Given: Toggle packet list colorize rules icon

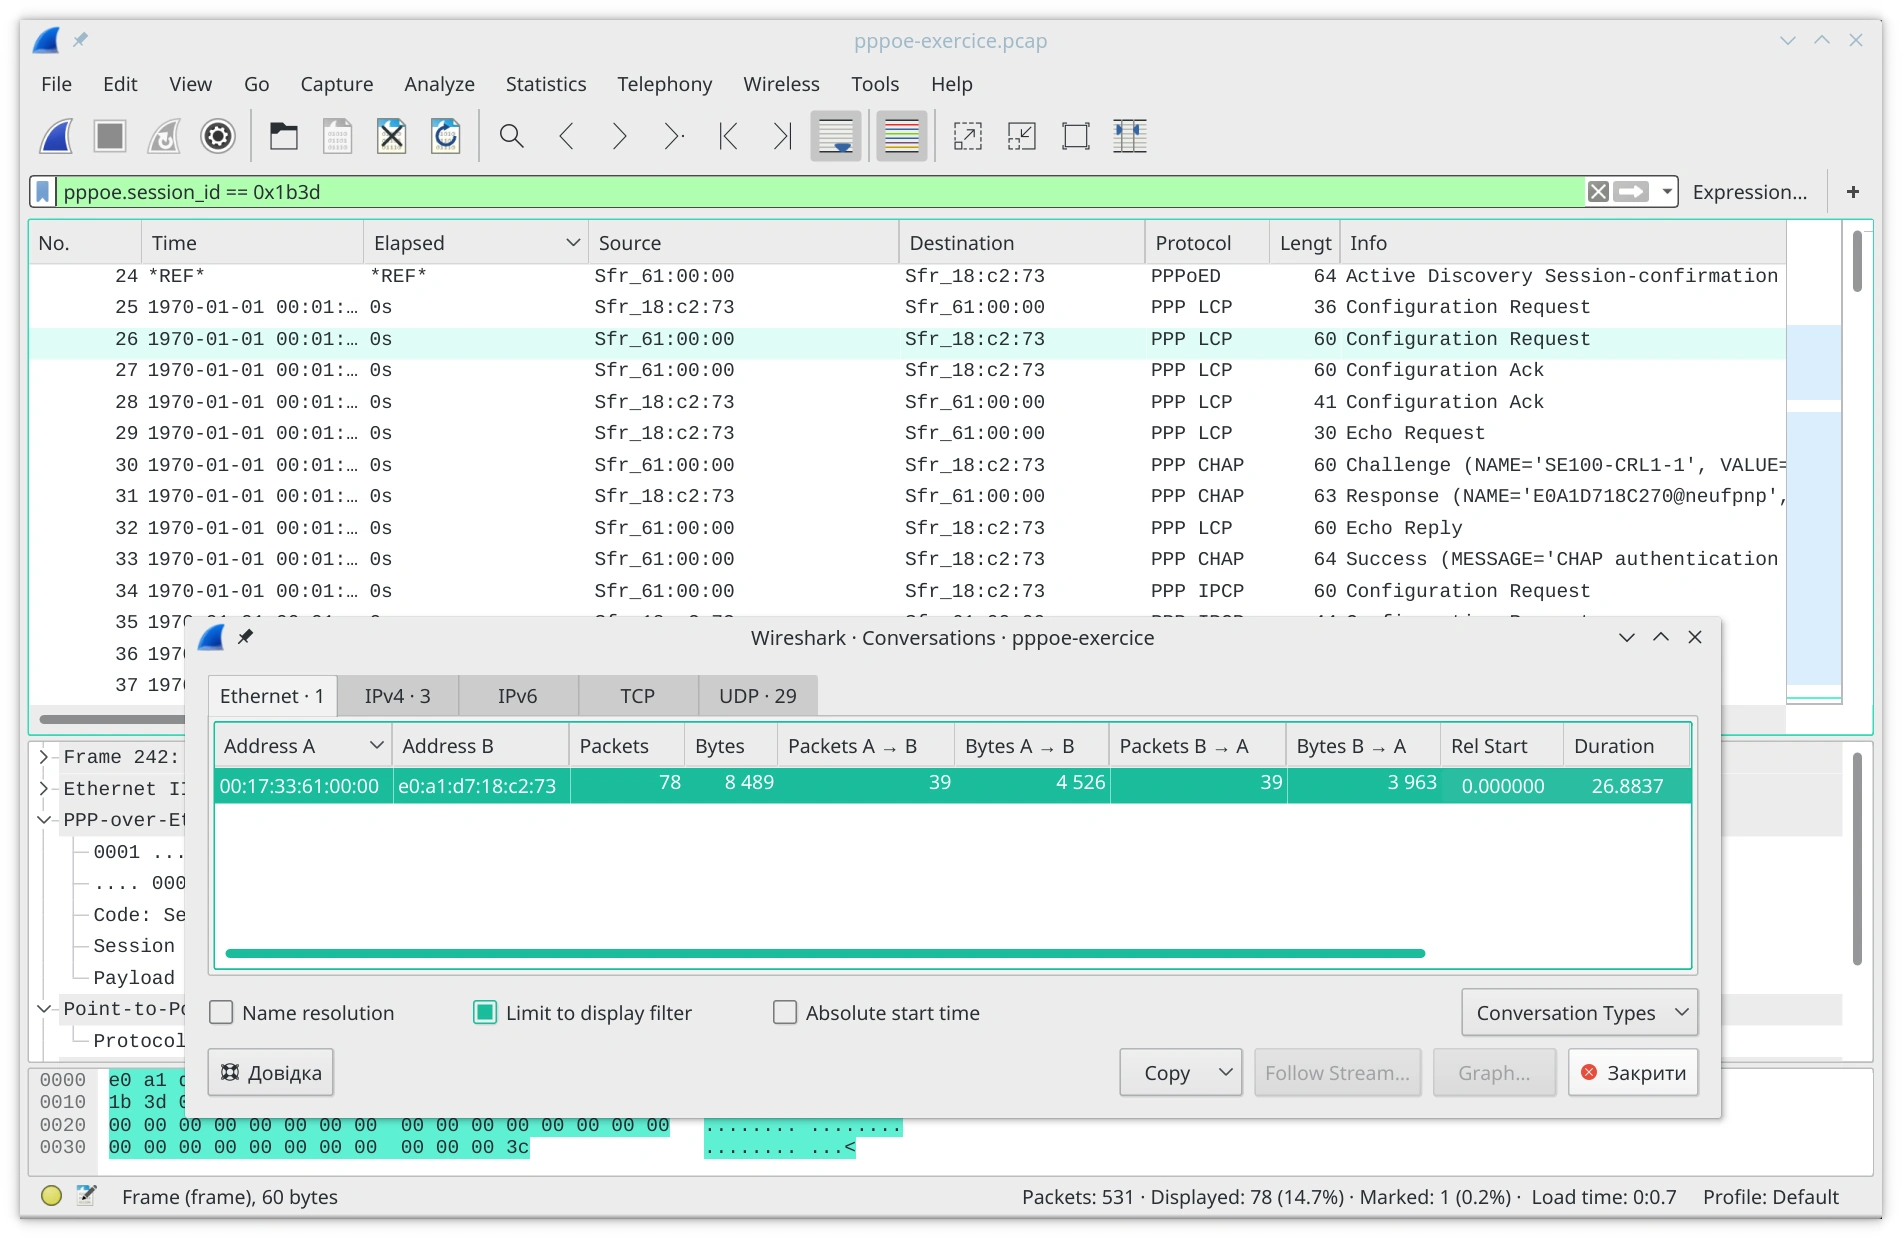Looking at the screenshot, I should (x=902, y=136).
